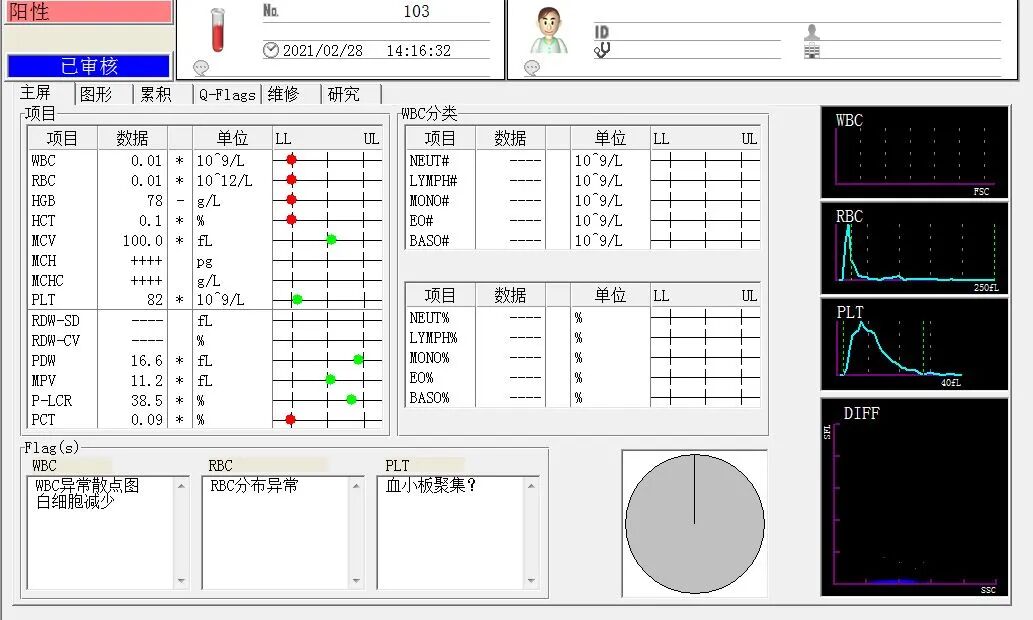Click the RDW-SD row label
1033x620 pixels.
[x=55, y=321]
